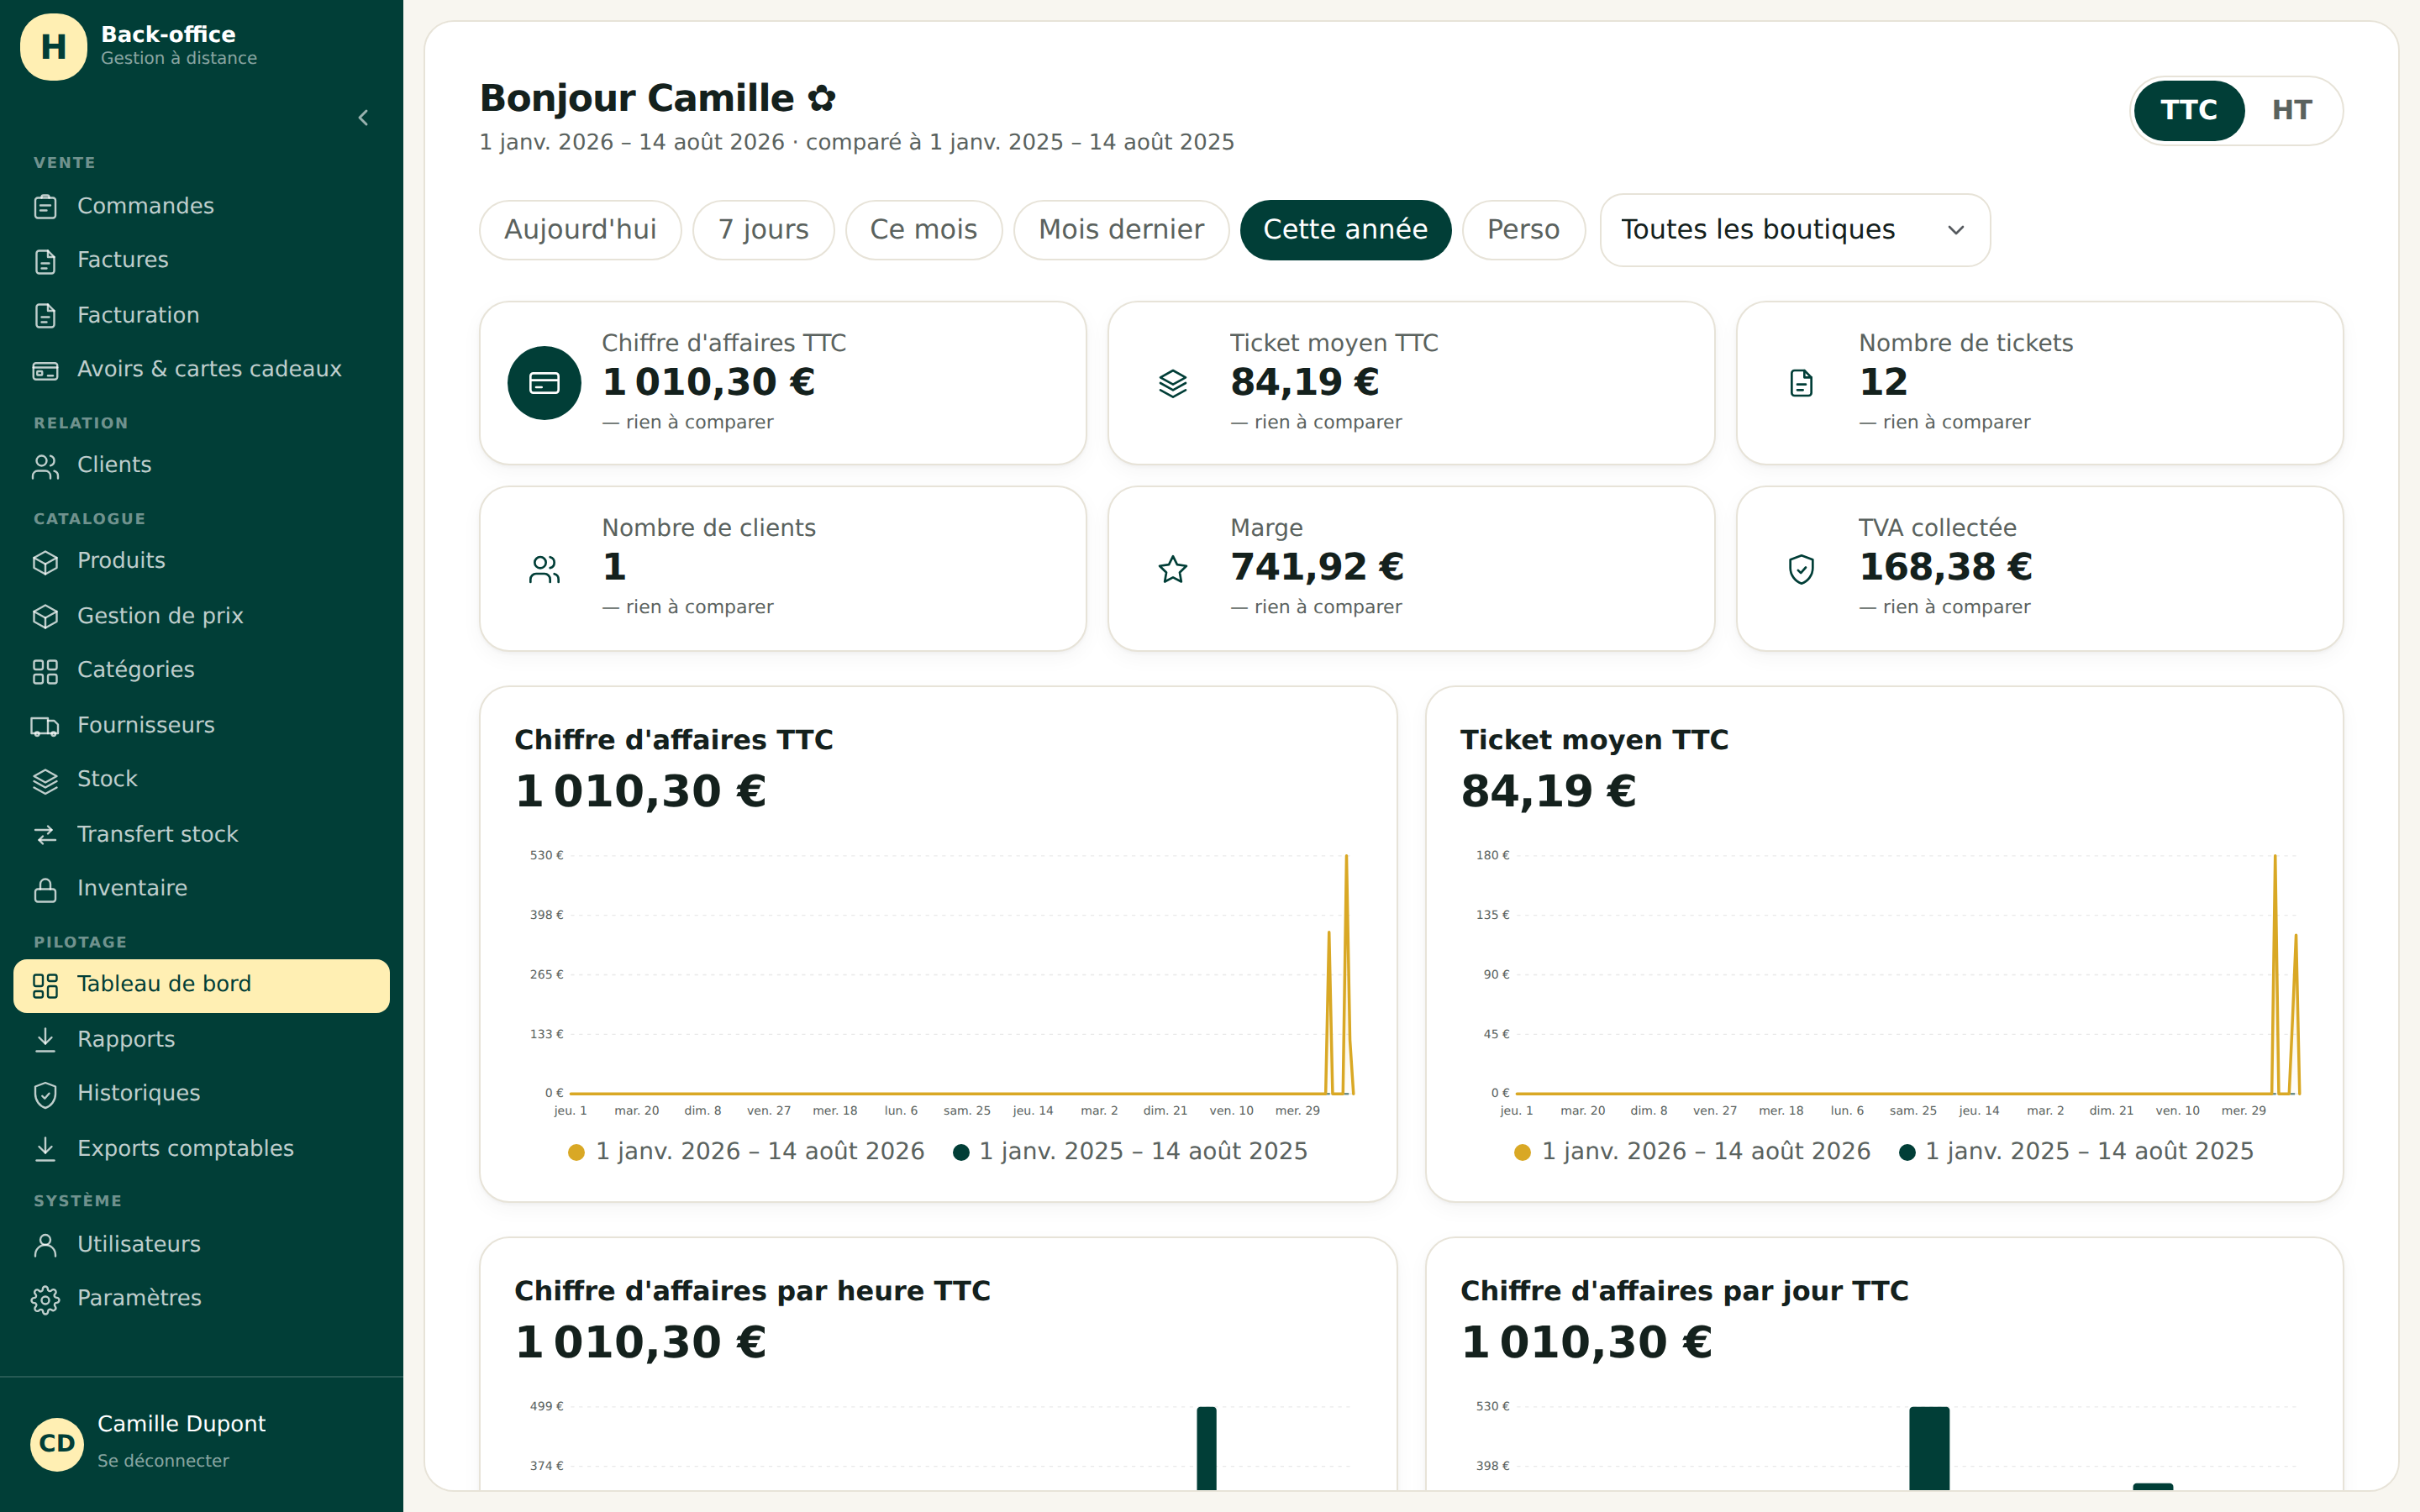Select the Ce mois period
2420x1512 pixels.
[923, 230]
